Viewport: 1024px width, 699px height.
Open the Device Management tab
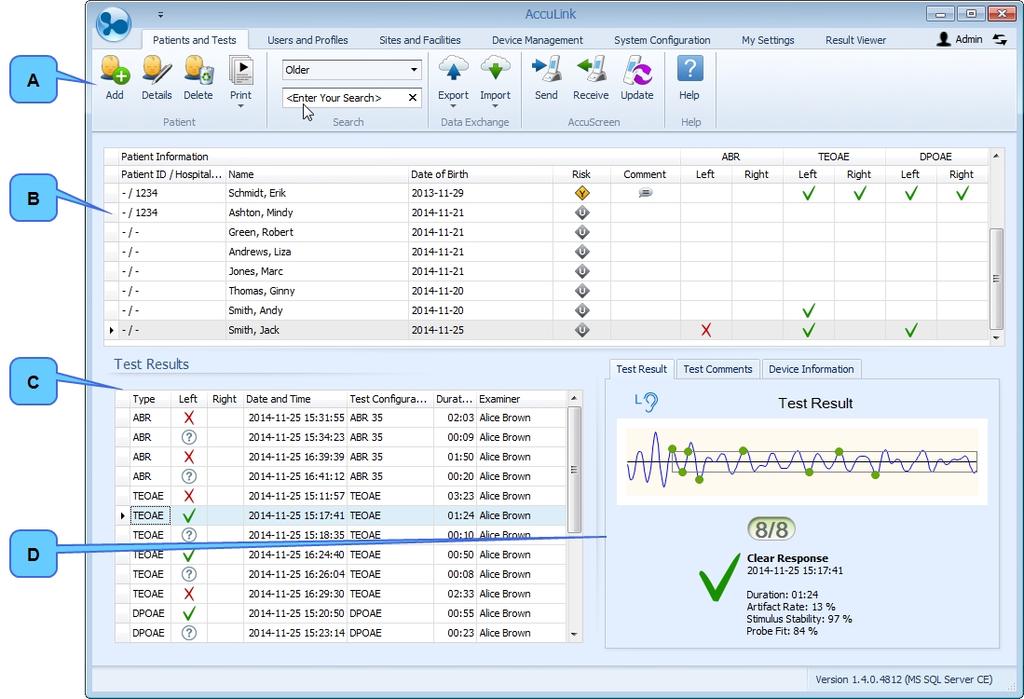click(x=537, y=40)
